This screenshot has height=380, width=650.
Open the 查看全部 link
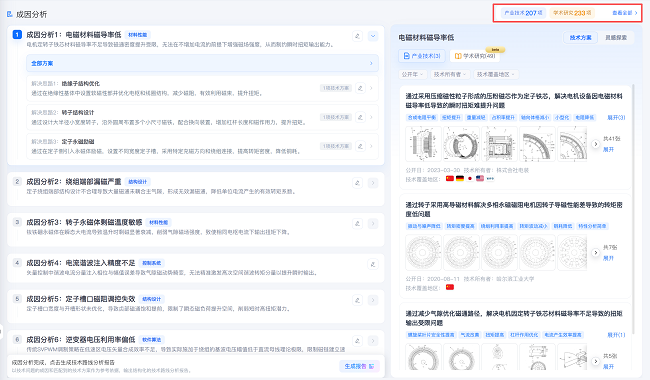625,13
